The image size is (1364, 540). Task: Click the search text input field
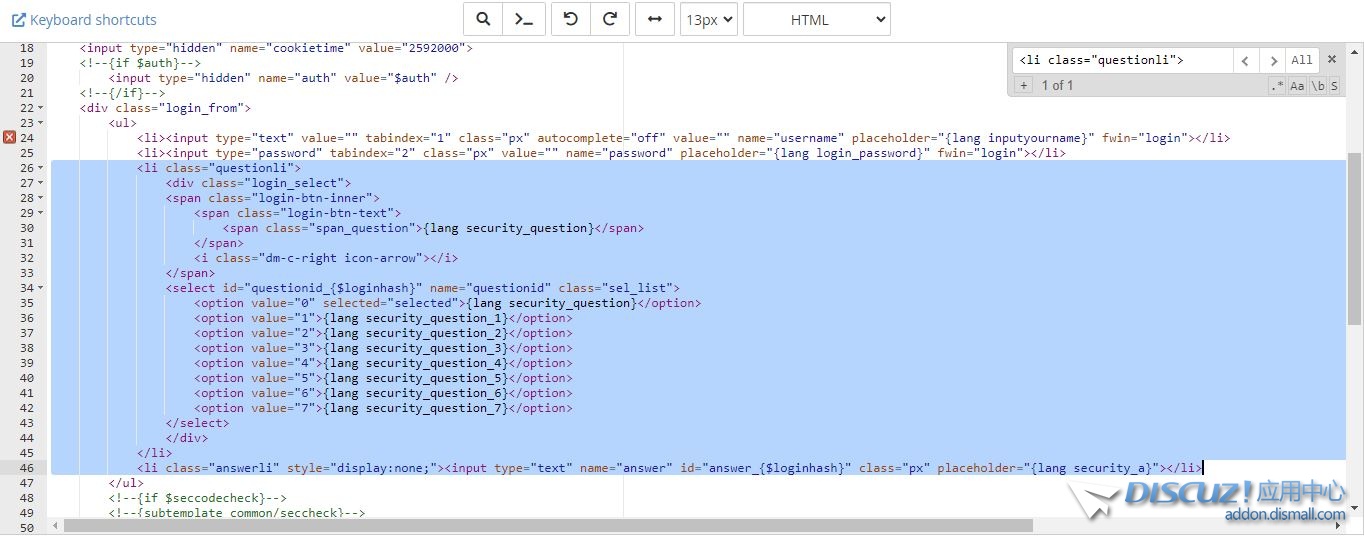coord(1122,60)
